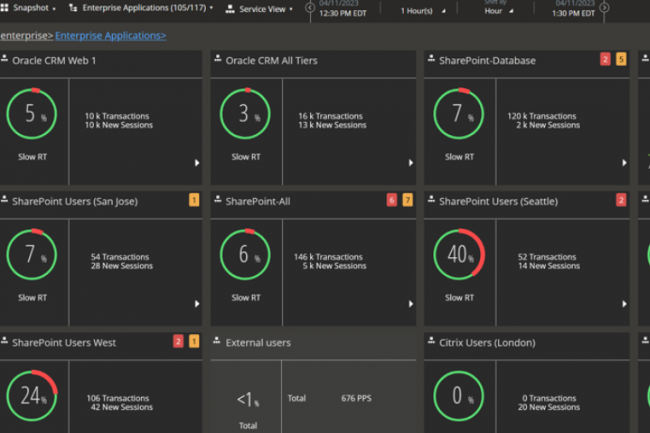Open the Service View menu
The width and height of the screenshot is (650, 433).
click(x=260, y=9)
